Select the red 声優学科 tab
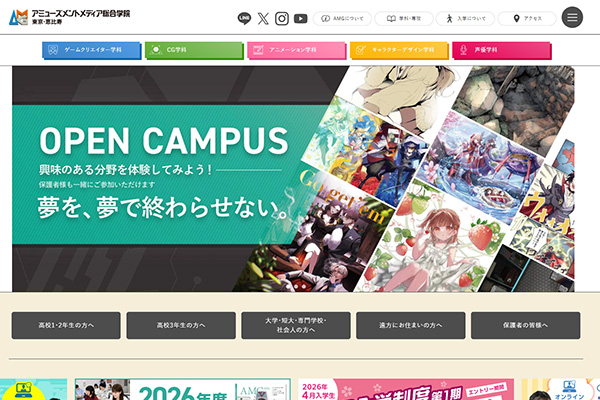The image size is (600, 400). pyautogui.click(x=502, y=51)
